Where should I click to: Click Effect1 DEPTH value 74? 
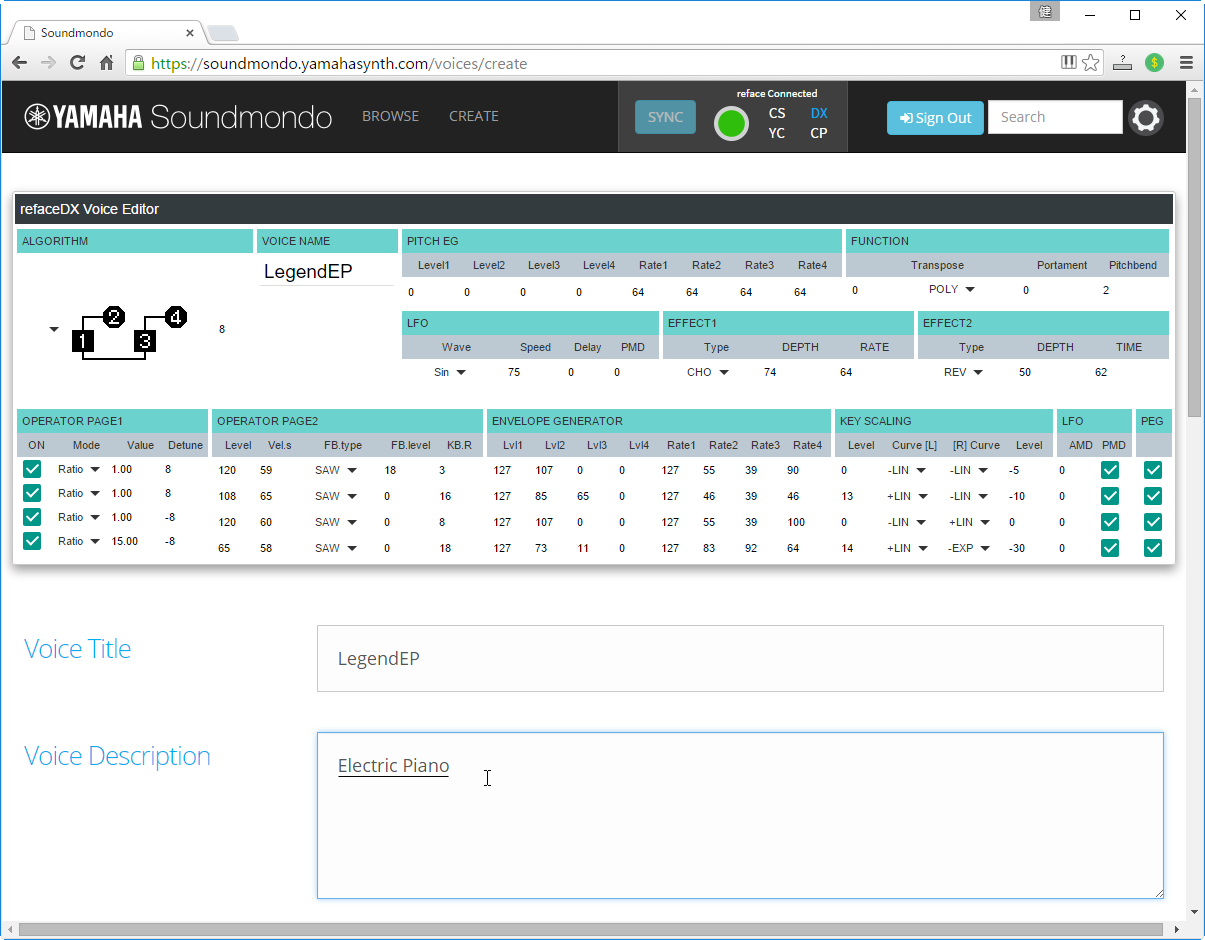coord(770,372)
